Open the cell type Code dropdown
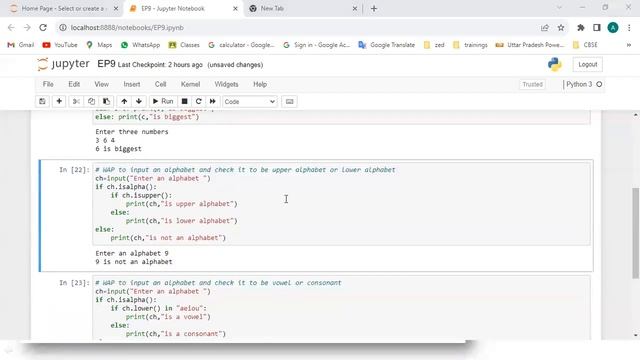 coord(250,102)
